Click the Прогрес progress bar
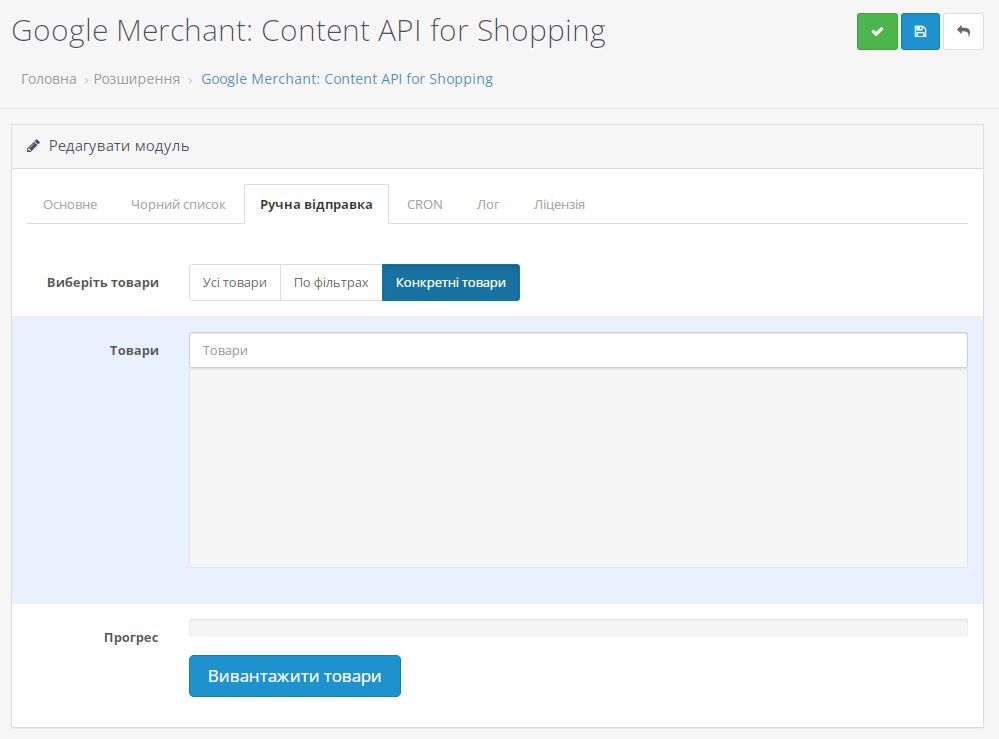This screenshot has height=739, width=999. click(577, 626)
